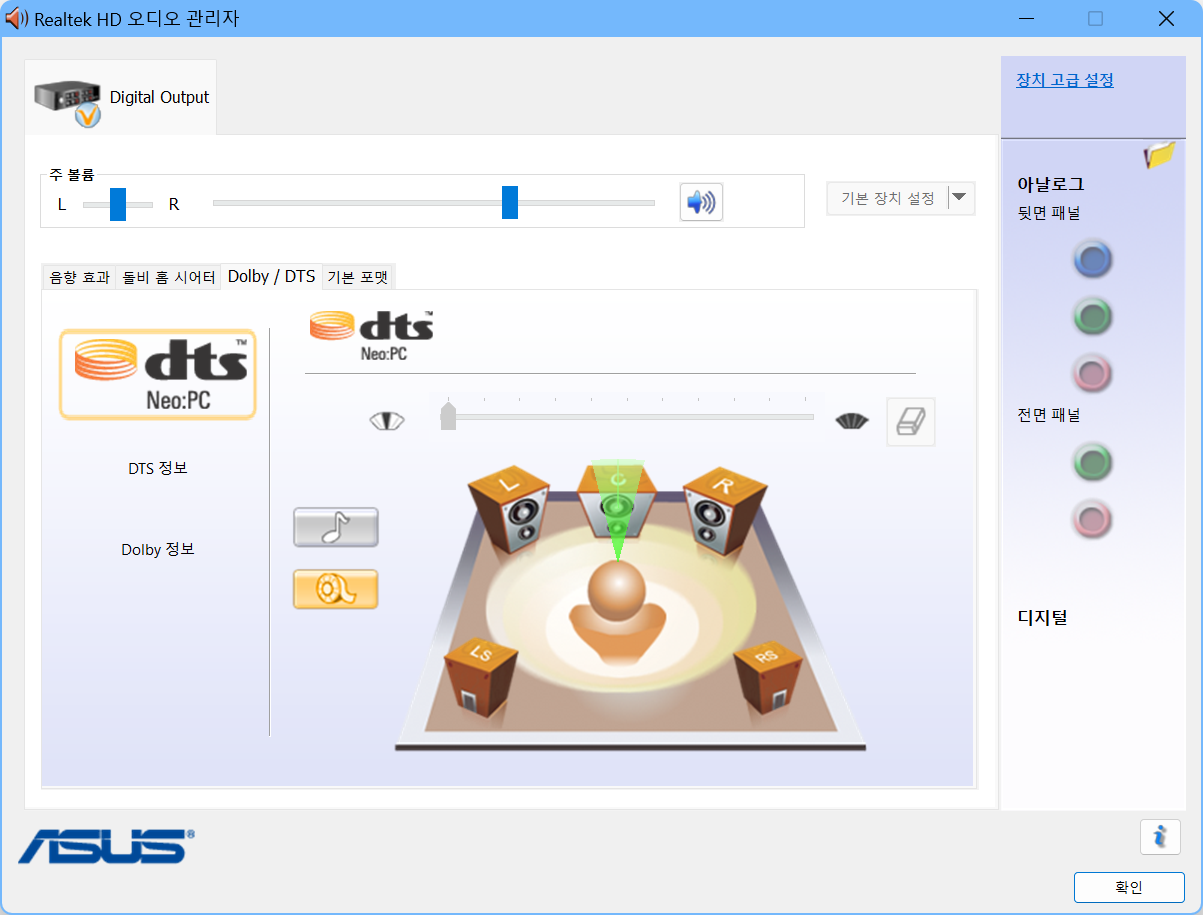Close the Realtek audio manager window
1203x915 pixels.
coord(1166,18)
